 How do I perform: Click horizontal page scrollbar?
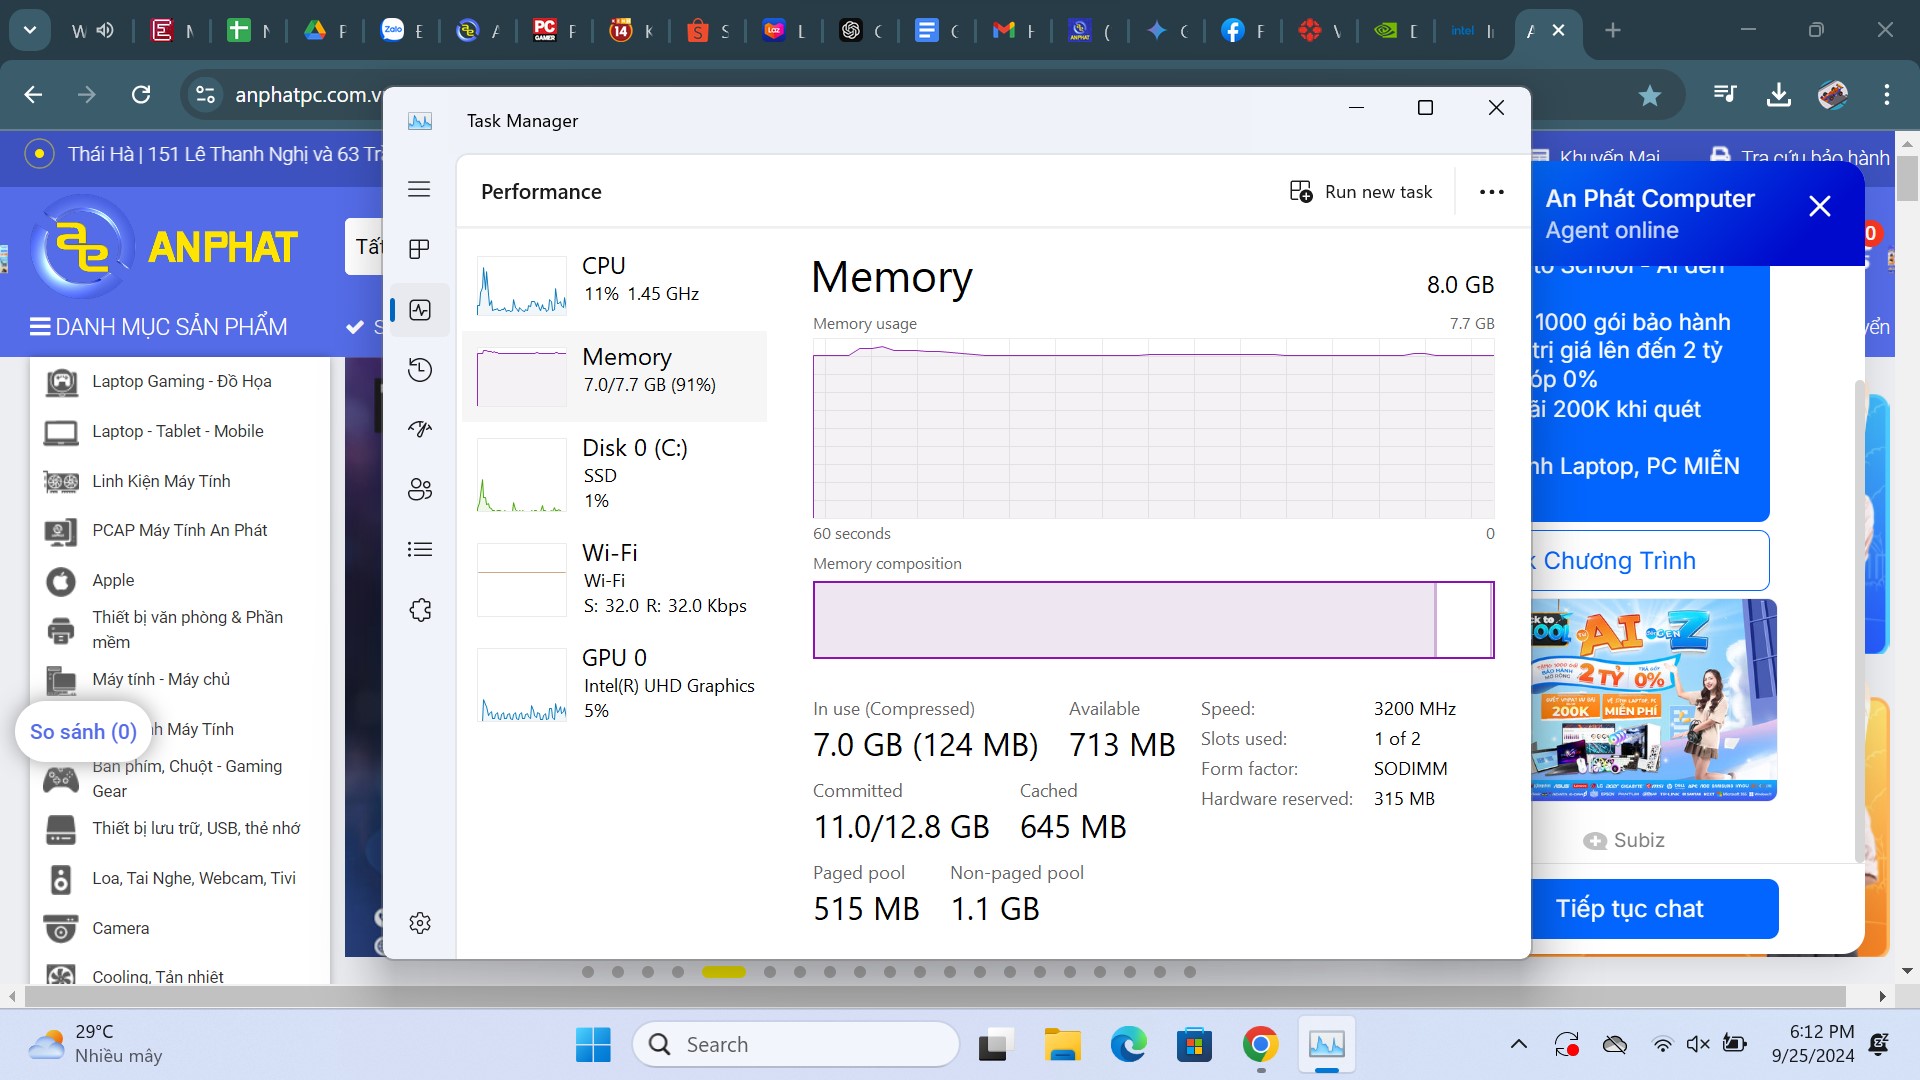pyautogui.click(x=935, y=996)
